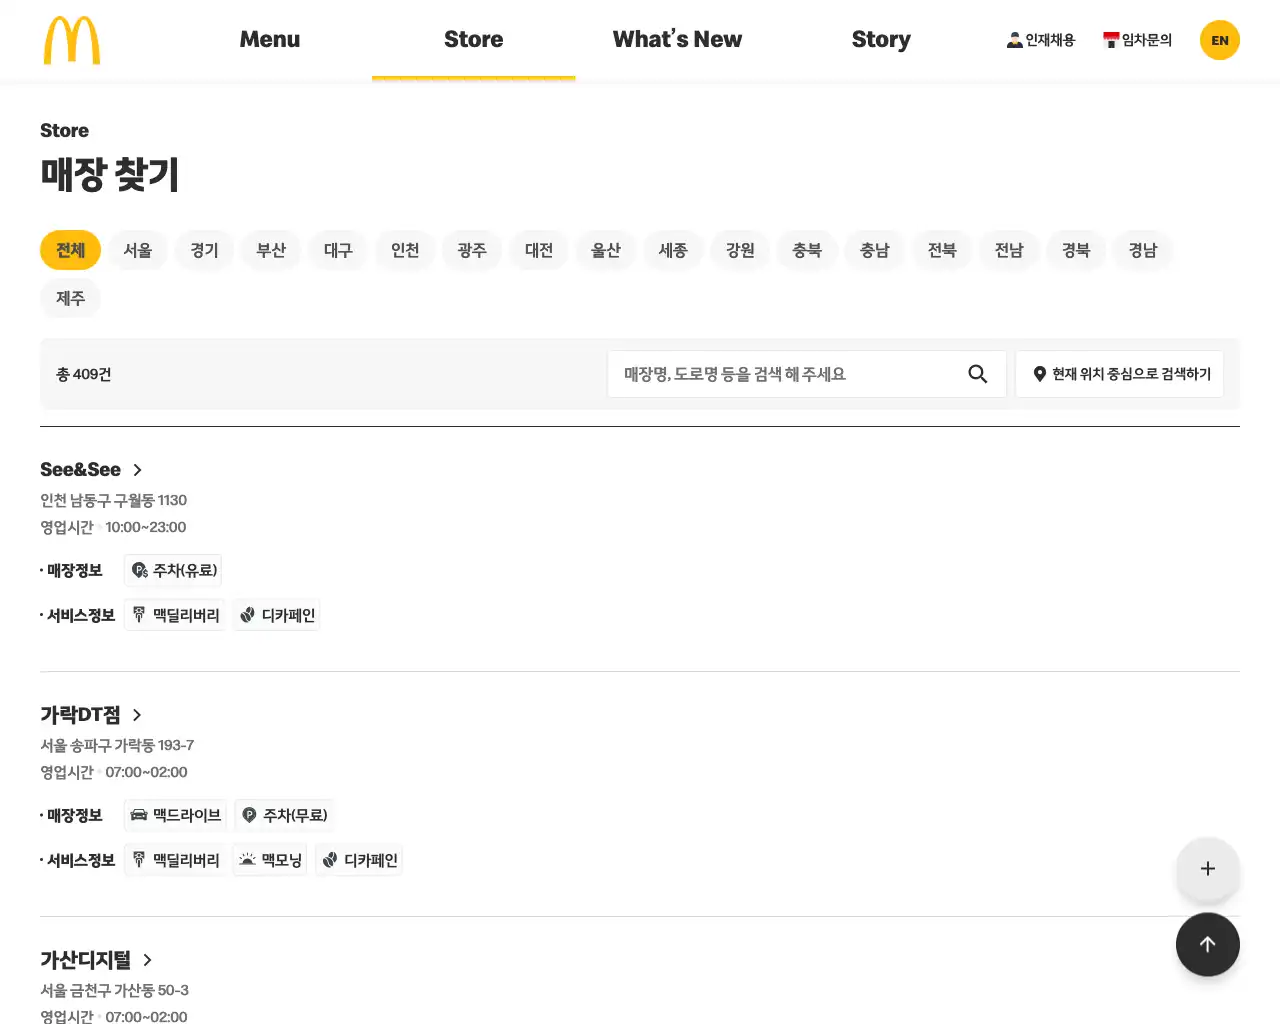Click the 맥딜리버리 tag under 가락DT점
The width and height of the screenshot is (1280, 1024).
(174, 860)
